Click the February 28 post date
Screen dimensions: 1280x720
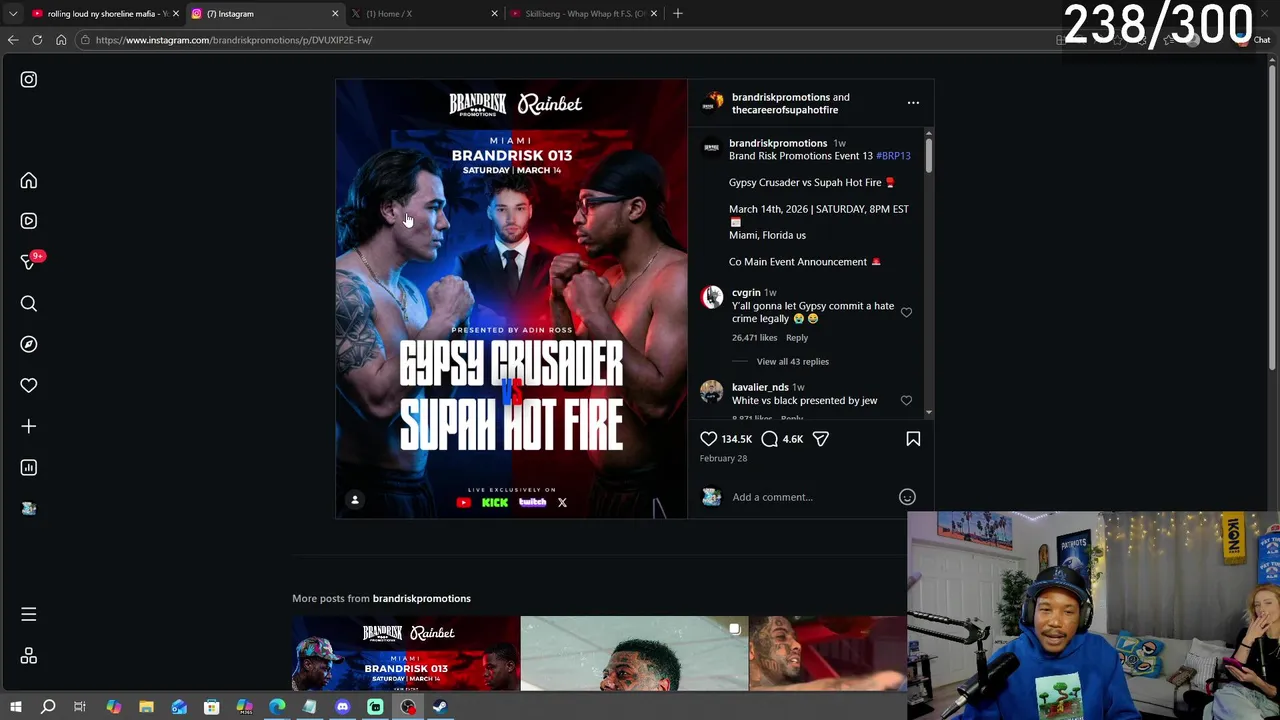click(723, 458)
